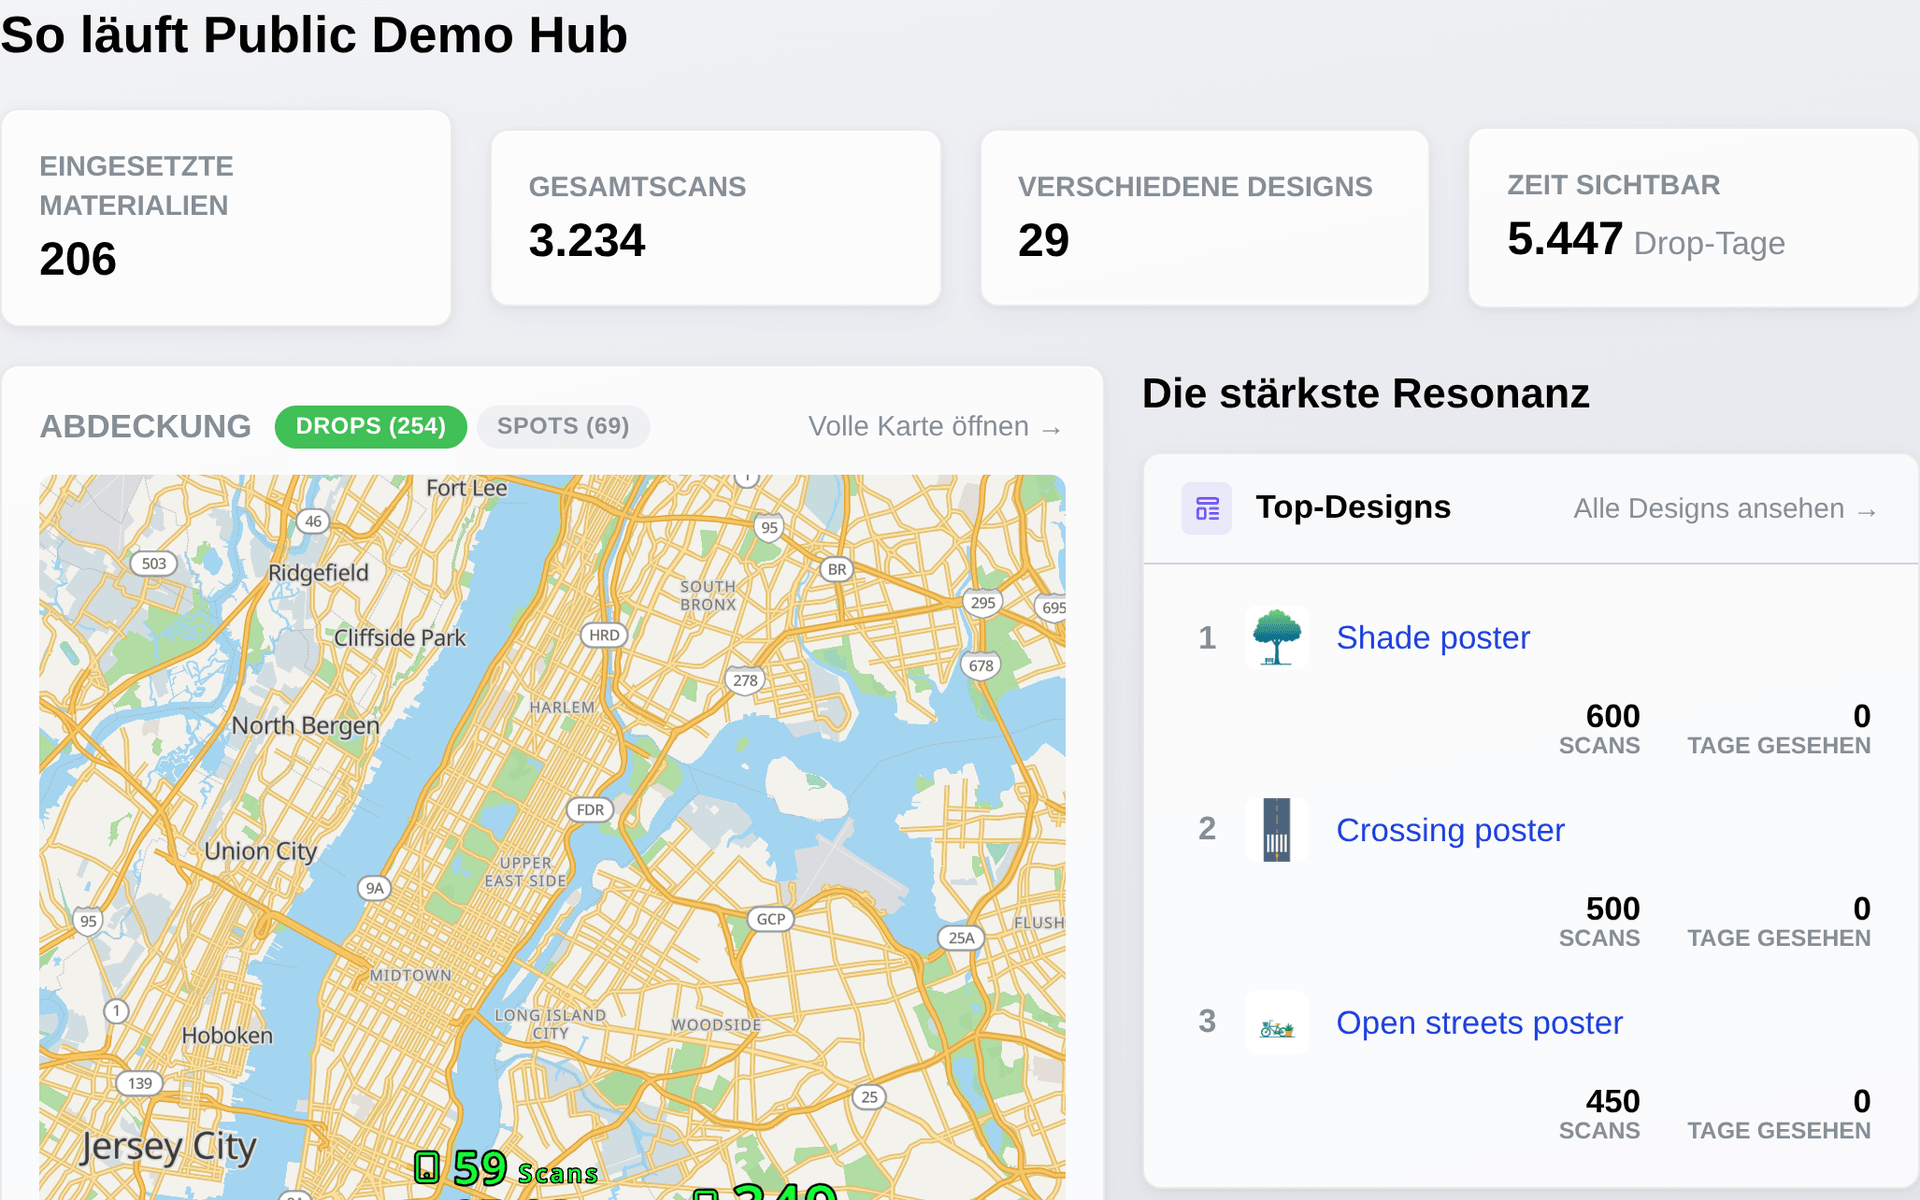Click the Zeit Sichtbar Drop-Tage card
This screenshot has width=1920, height=1200.
(1693, 218)
